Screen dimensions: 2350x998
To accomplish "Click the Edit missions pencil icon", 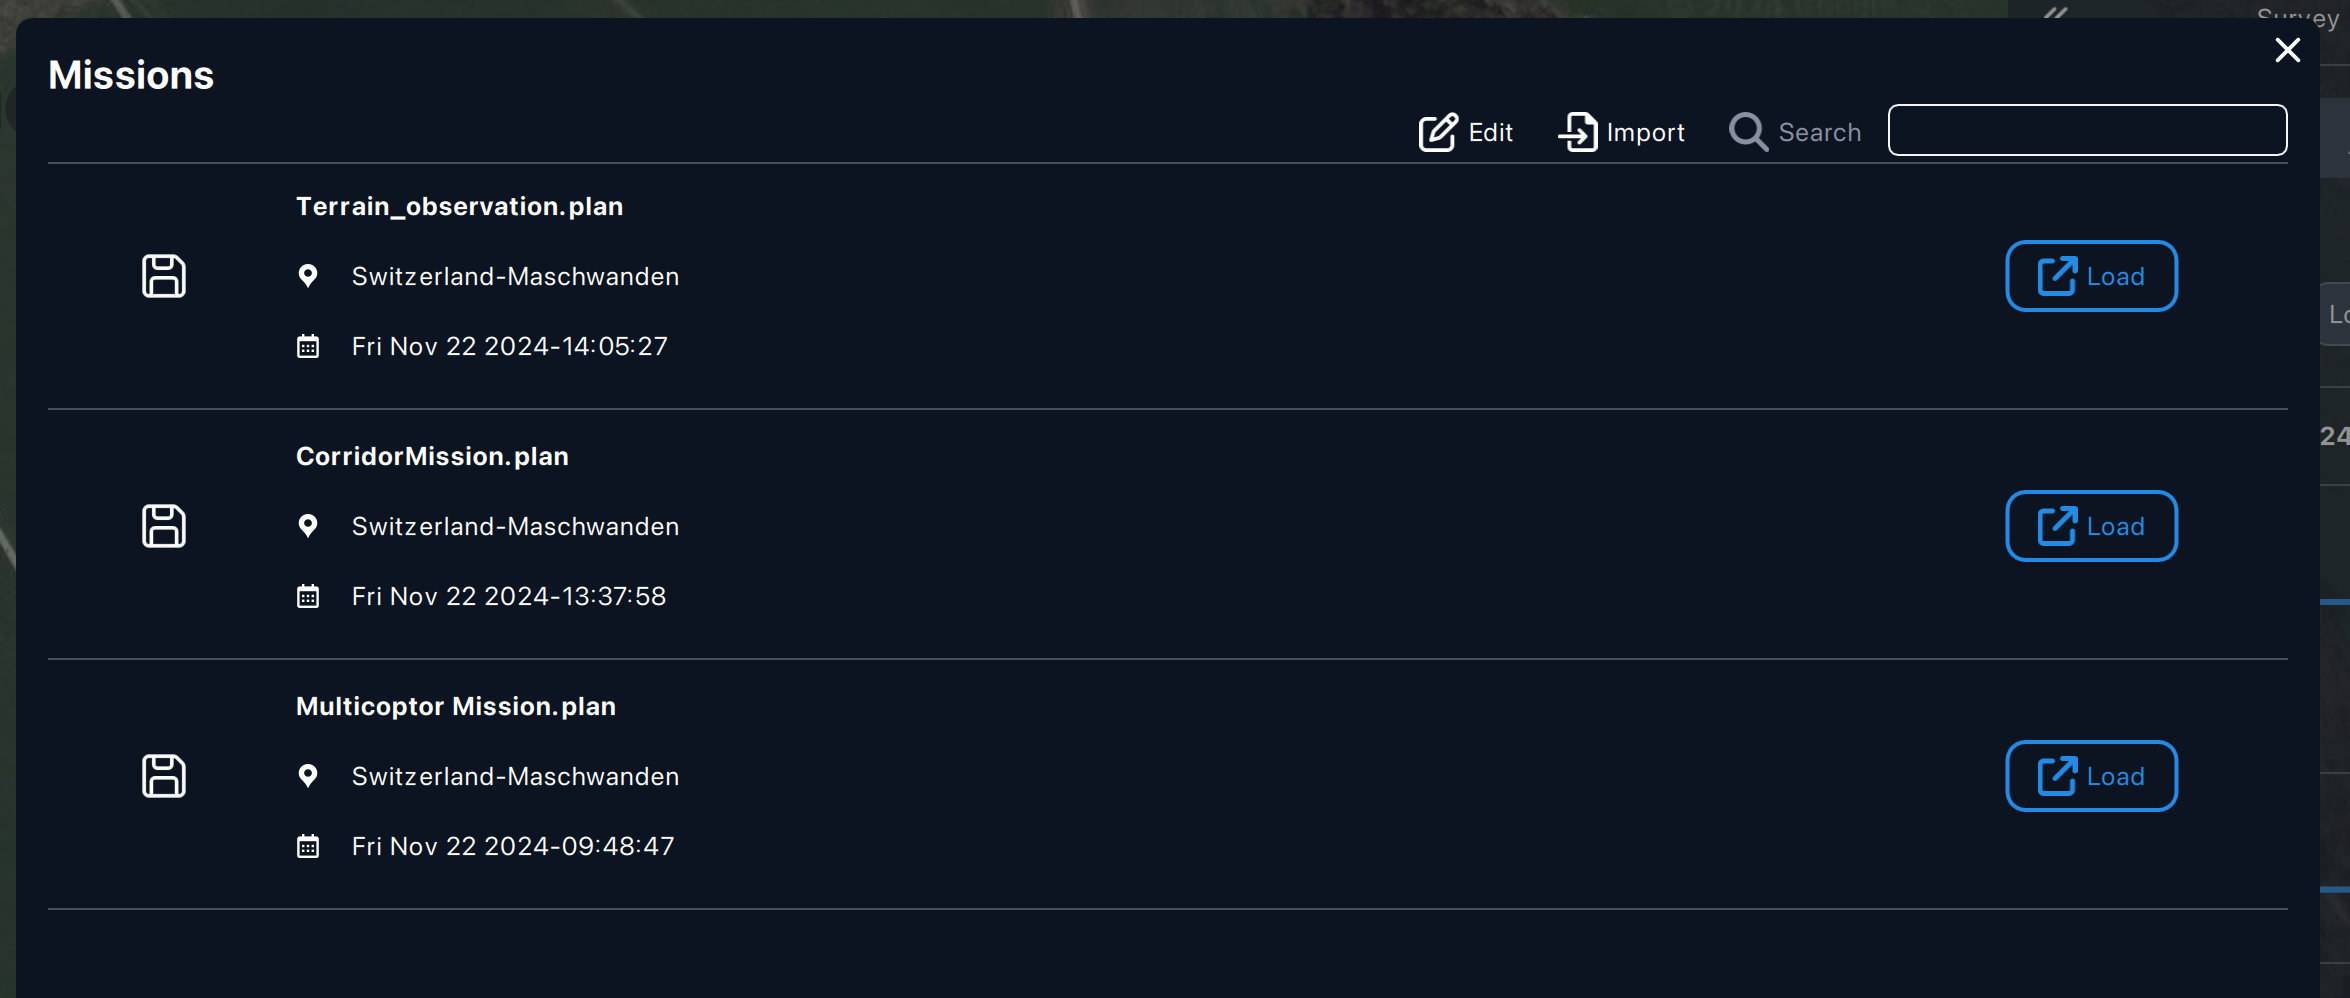I will (1438, 132).
